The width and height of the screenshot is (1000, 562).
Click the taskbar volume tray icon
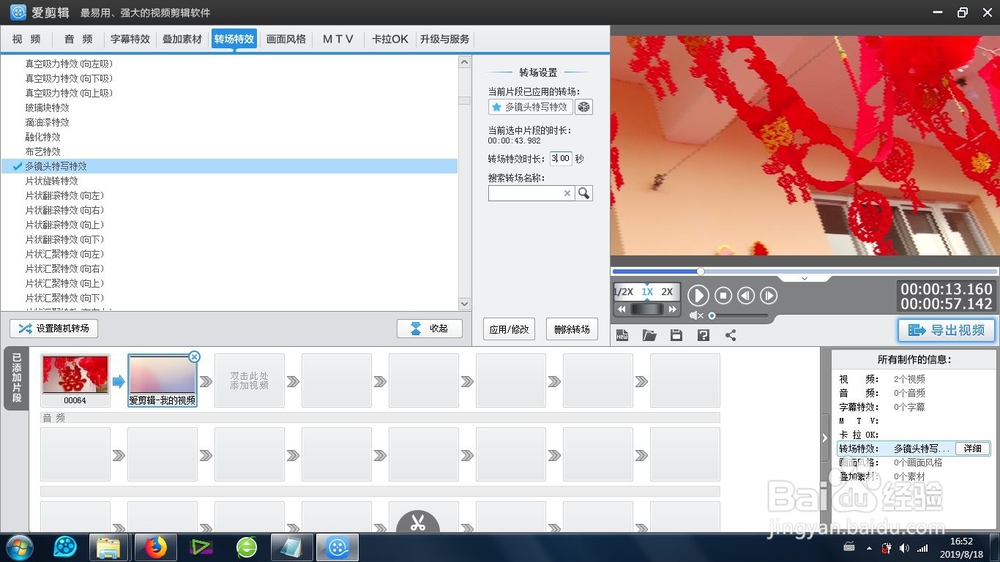904,548
